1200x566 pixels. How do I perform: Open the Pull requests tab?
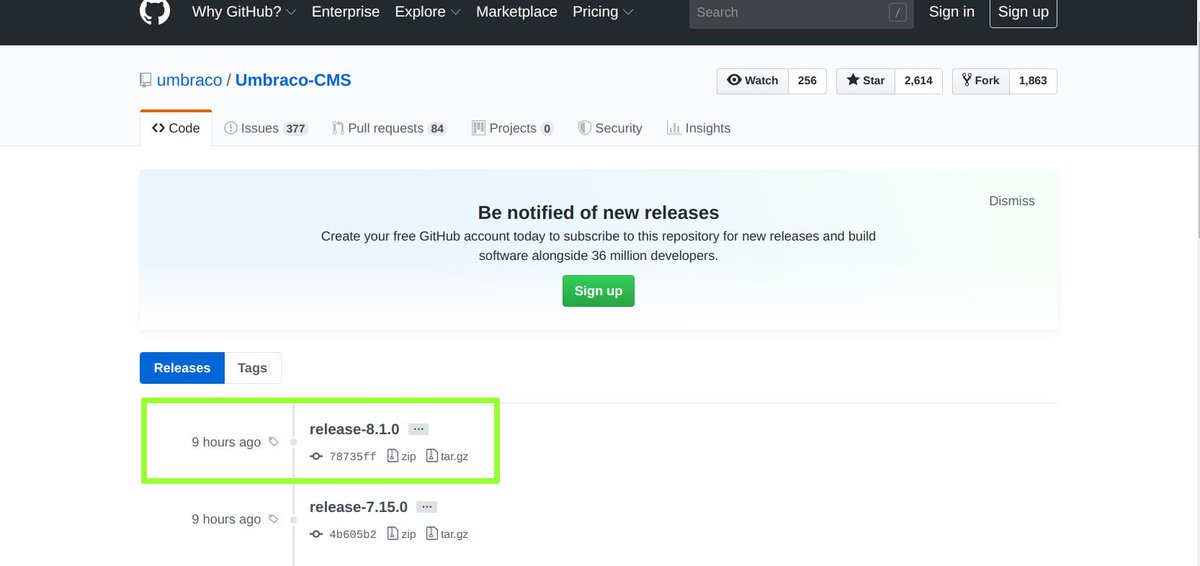click(x=390, y=128)
